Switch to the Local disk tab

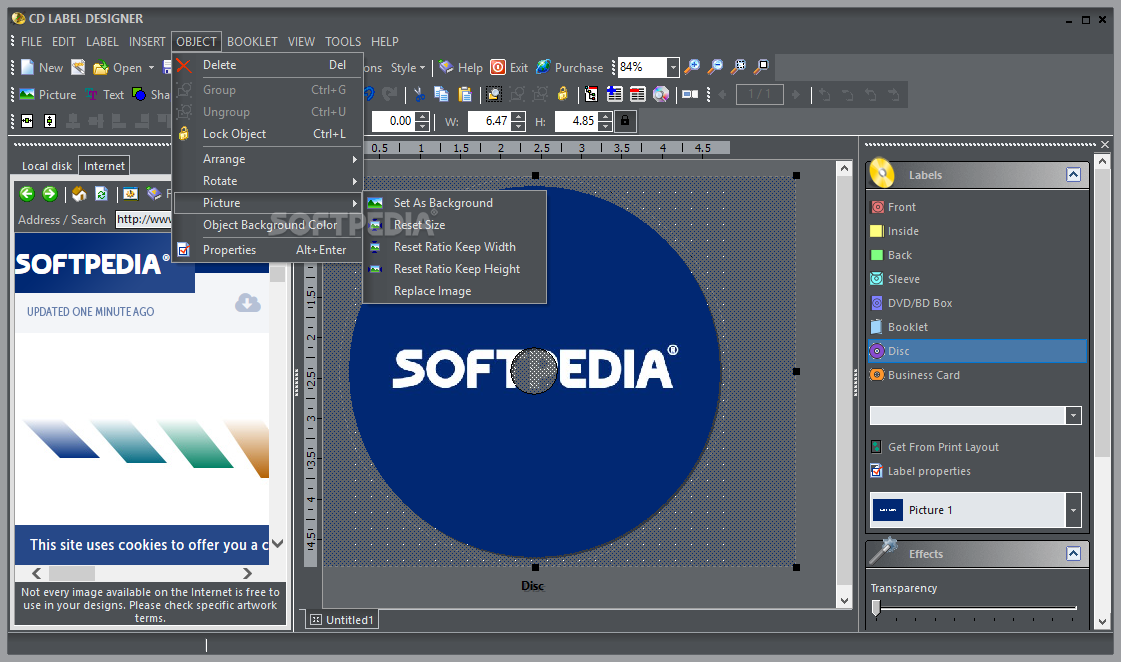46,166
